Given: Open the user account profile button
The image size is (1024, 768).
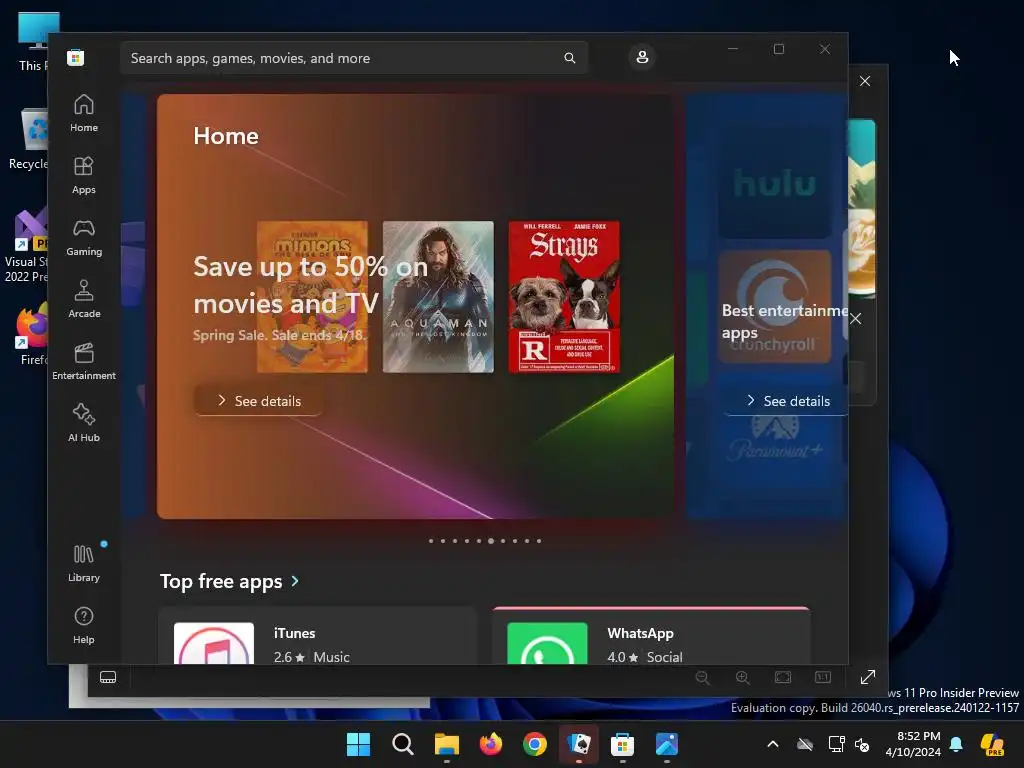Looking at the screenshot, I should (x=642, y=57).
